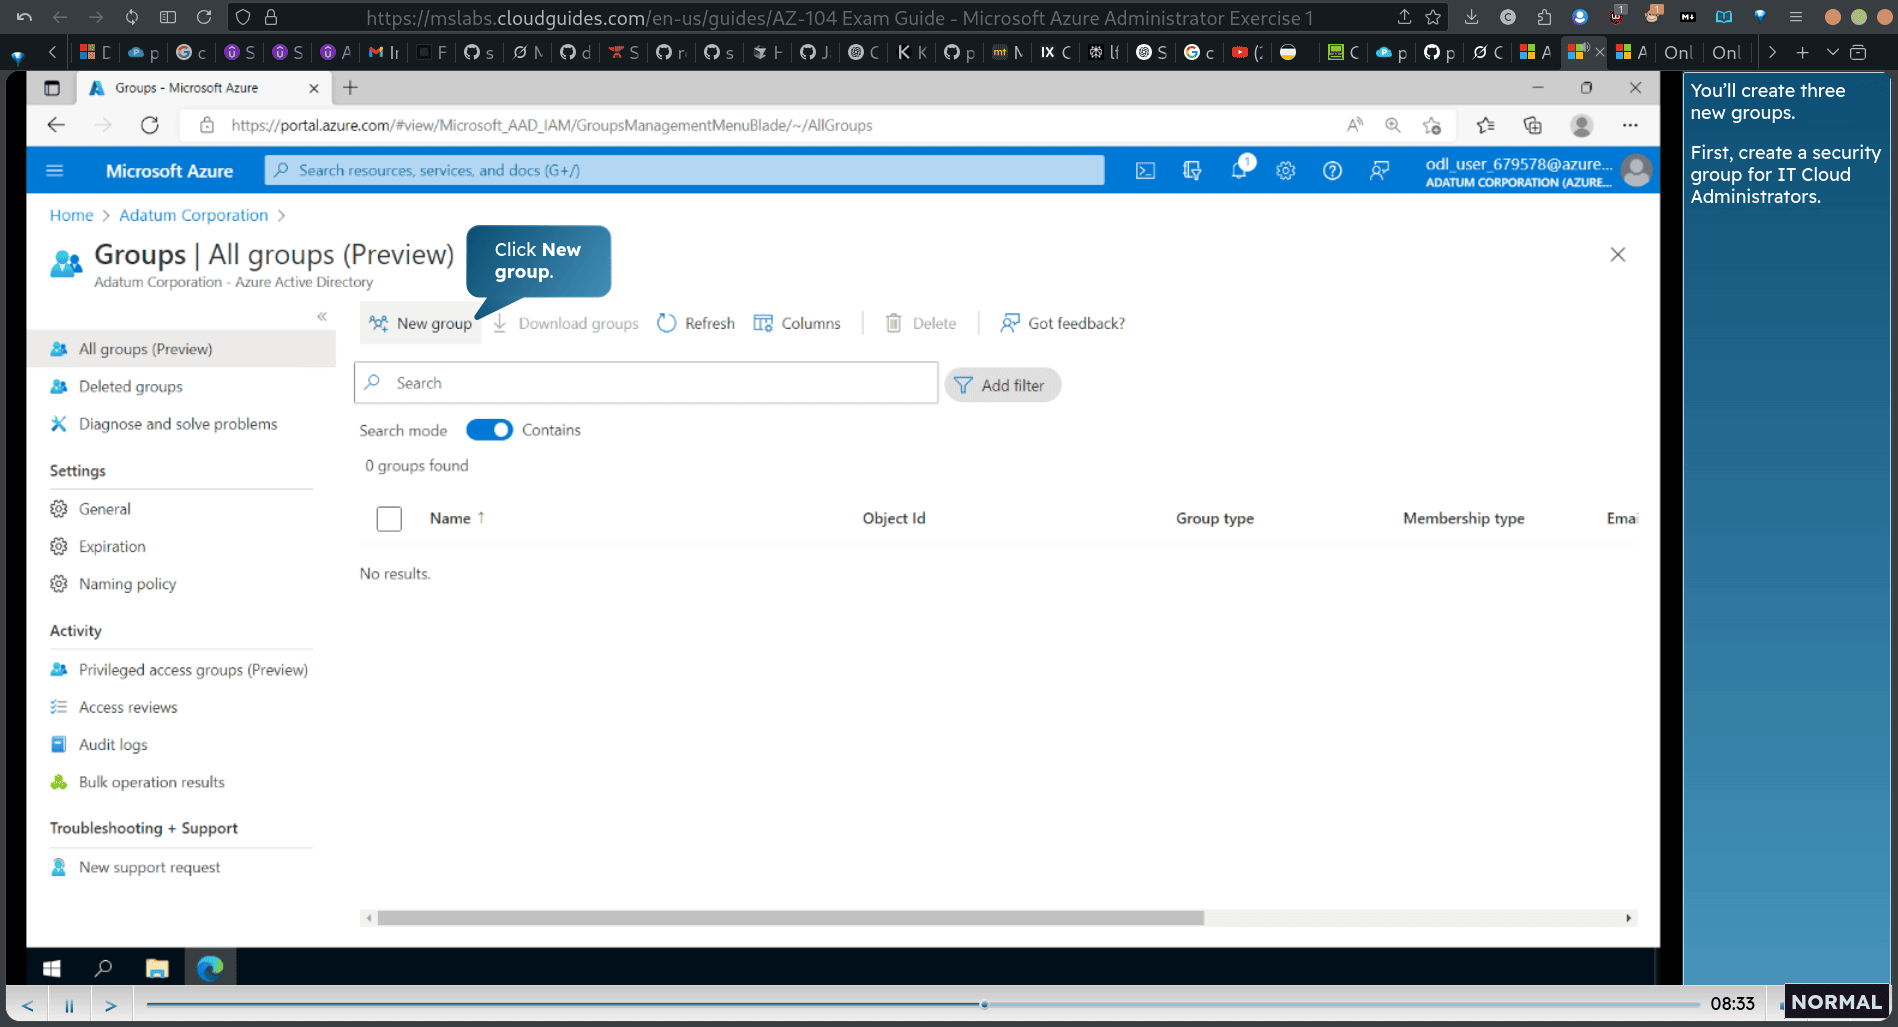
Task: Open the Directories and subscriptions filter icon
Action: tap(1192, 171)
